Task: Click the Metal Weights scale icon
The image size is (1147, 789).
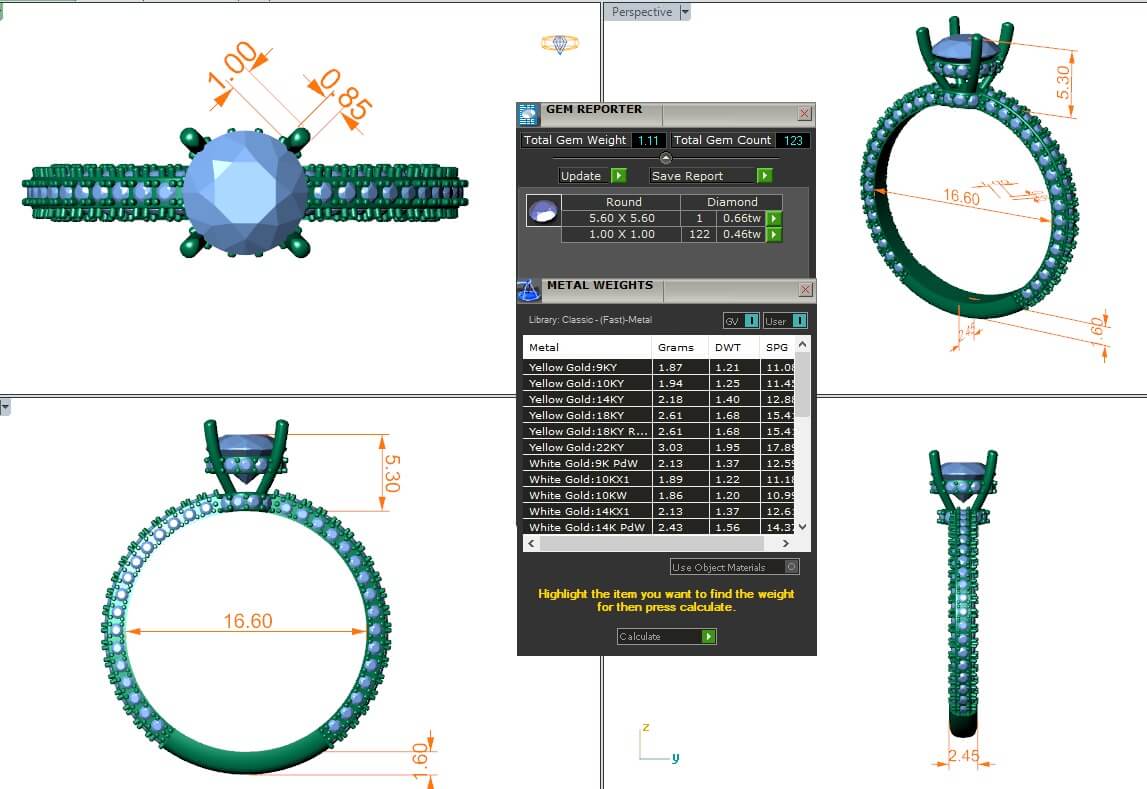Action: point(529,290)
